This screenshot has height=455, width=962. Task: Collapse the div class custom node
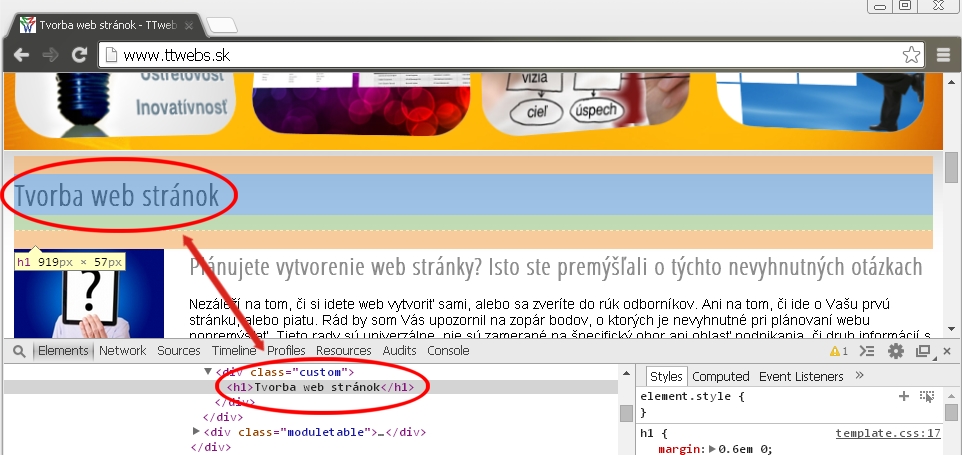[208, 372]
